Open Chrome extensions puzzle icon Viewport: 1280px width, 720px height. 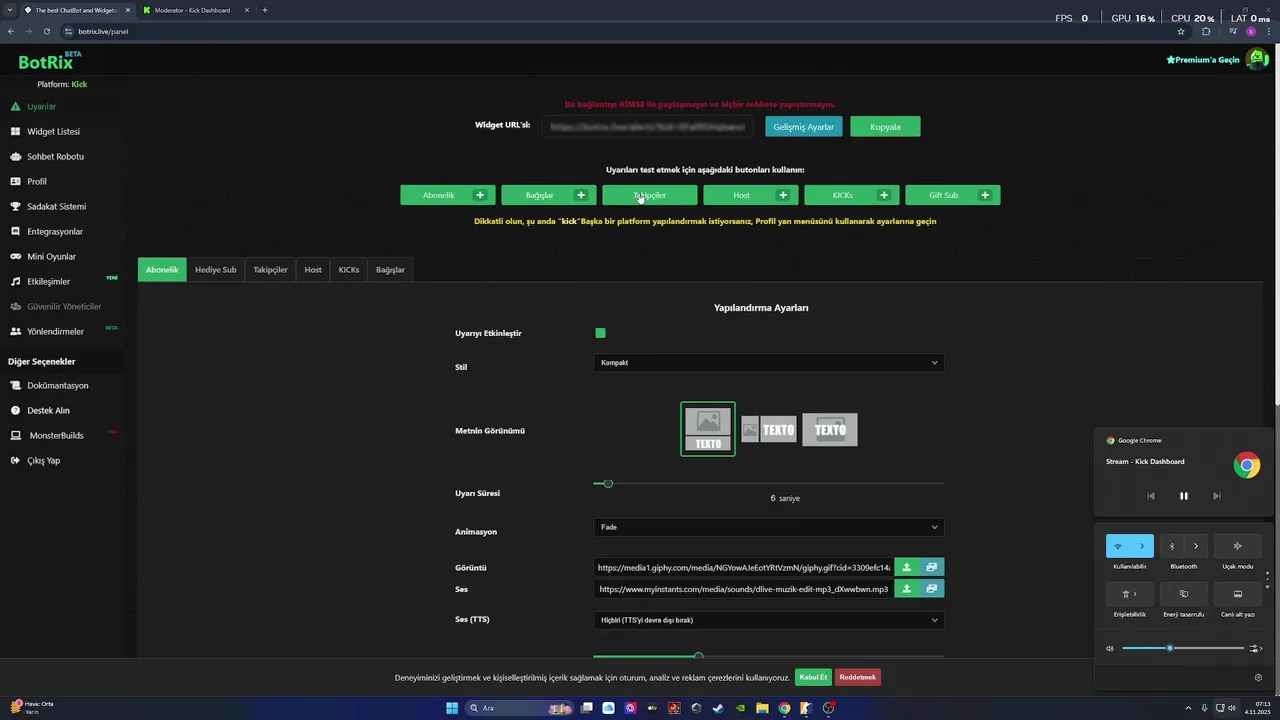(x=1206, y=31)
